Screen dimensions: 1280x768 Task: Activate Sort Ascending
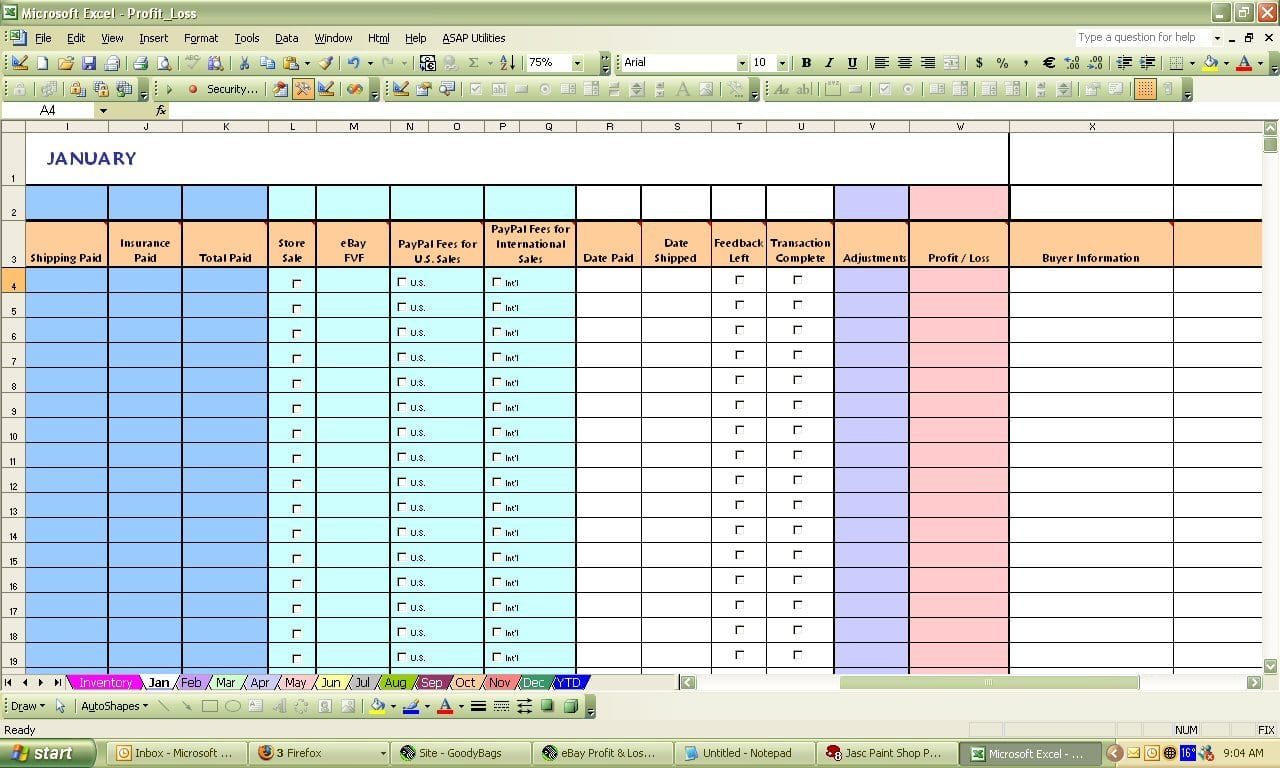coord(505,62)
